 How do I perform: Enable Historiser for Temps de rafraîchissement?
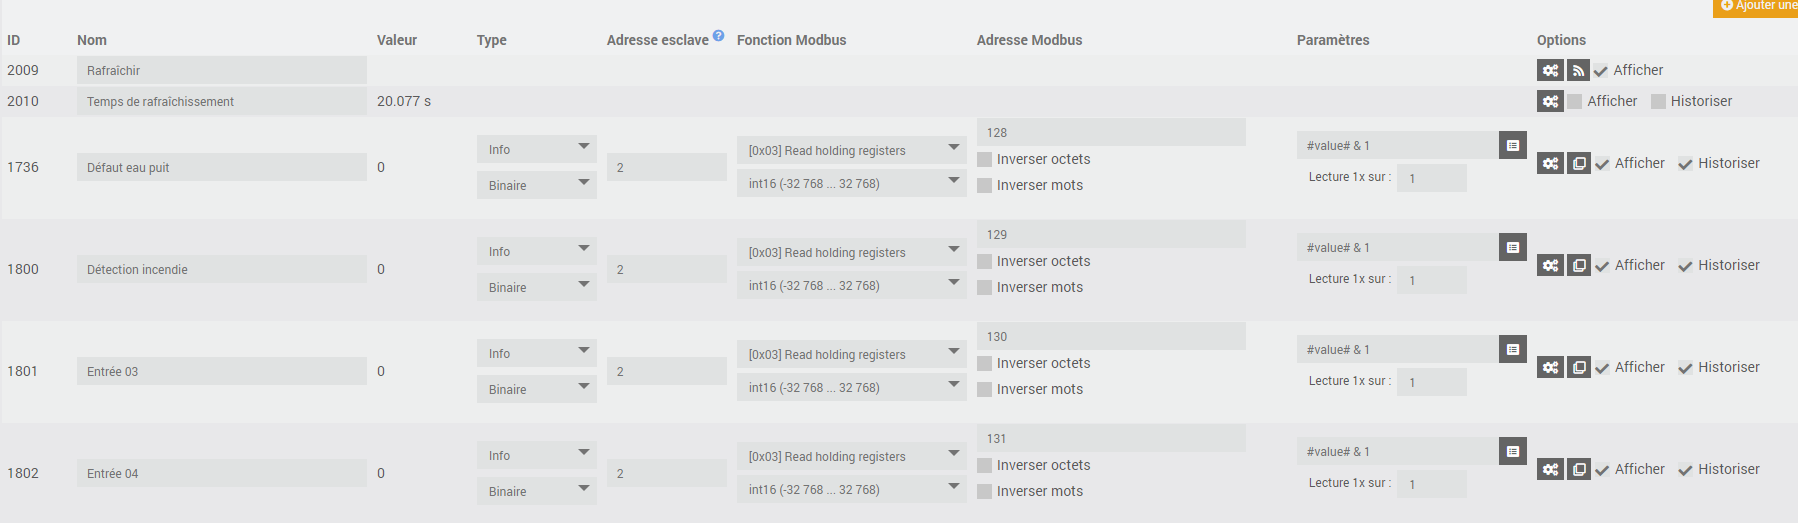(x=1658, y=101)
